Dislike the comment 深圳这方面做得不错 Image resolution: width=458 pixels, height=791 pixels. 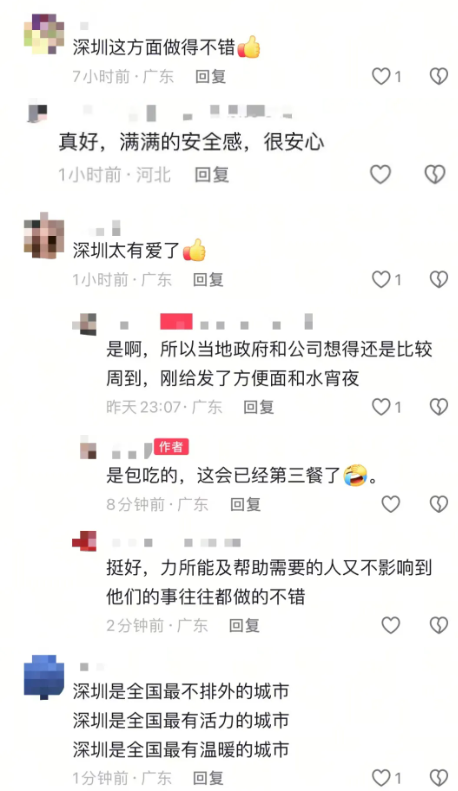(x=439, y=76)
